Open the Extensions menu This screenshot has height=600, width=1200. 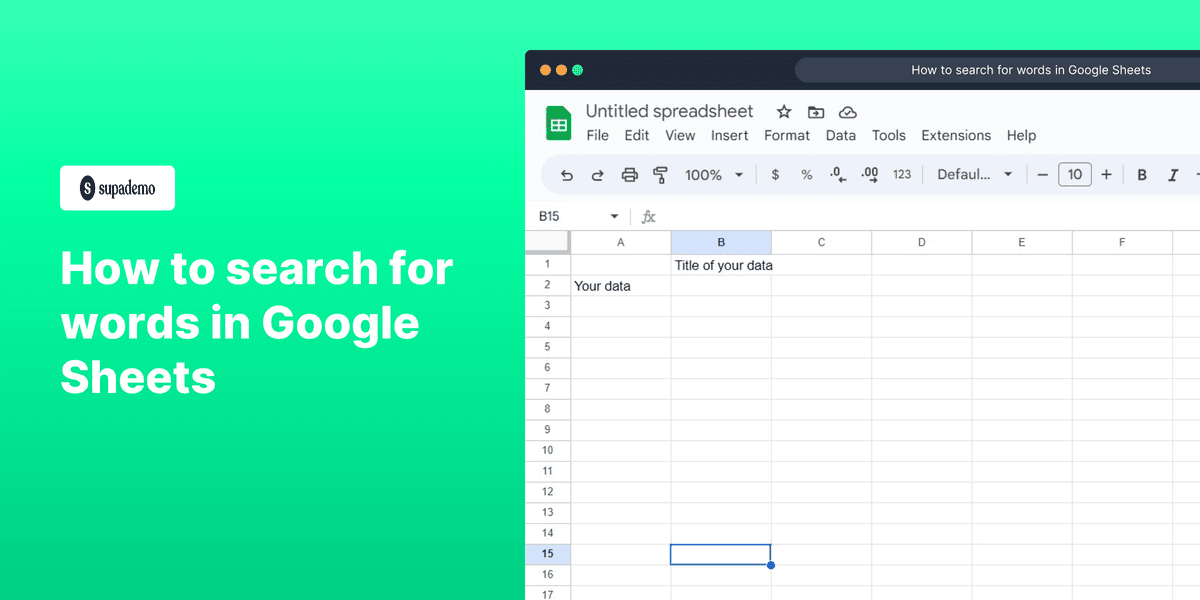pos(956,135)
